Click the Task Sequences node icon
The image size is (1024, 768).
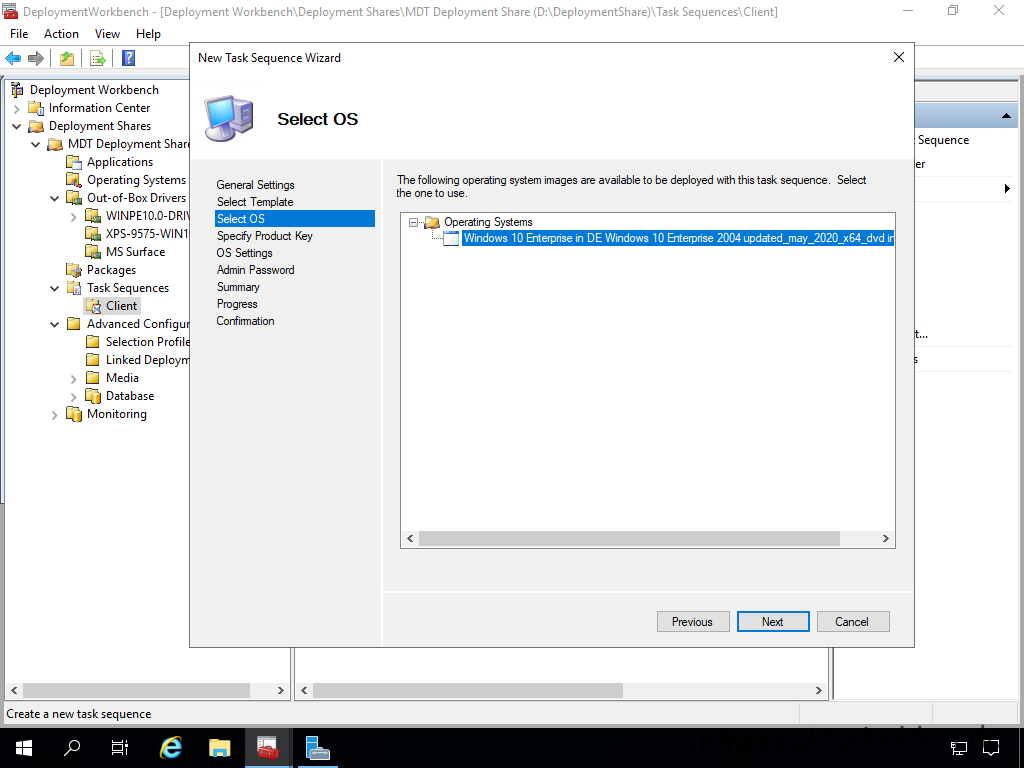[74, 288]
